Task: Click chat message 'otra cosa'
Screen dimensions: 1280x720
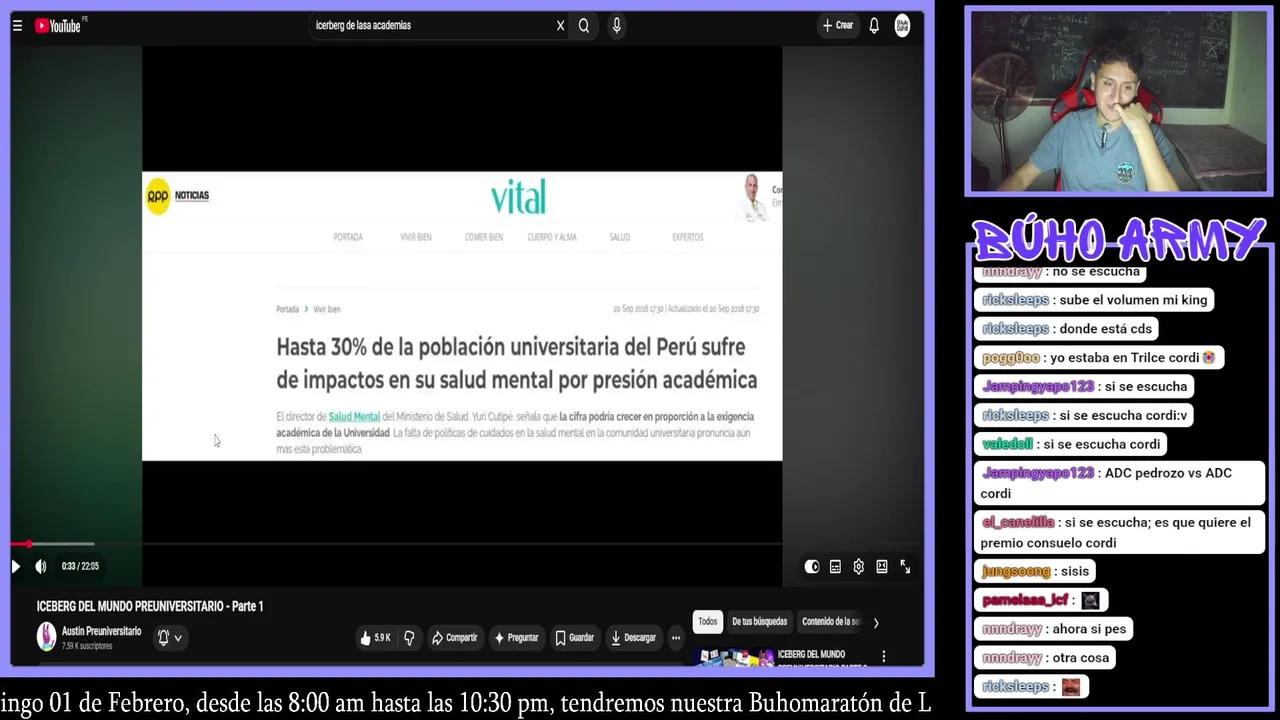Action: 1080,658
